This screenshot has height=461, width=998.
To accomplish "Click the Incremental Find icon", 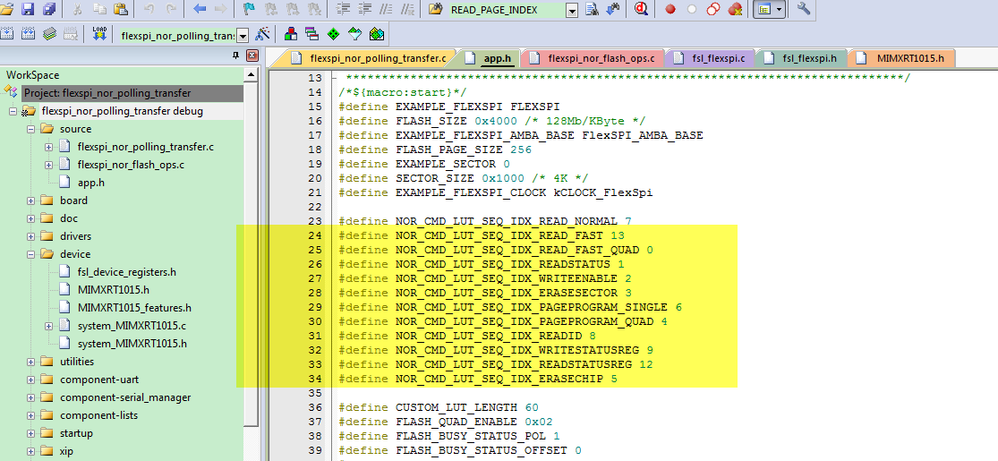I will [614, 9].
